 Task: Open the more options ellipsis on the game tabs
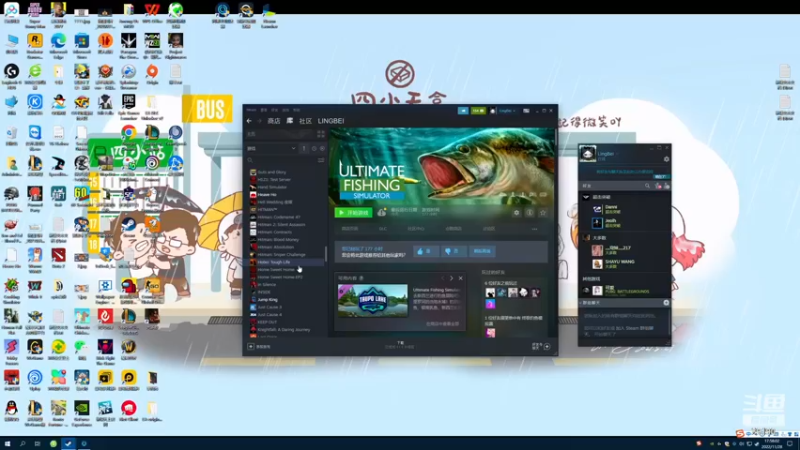click(534, 229)
